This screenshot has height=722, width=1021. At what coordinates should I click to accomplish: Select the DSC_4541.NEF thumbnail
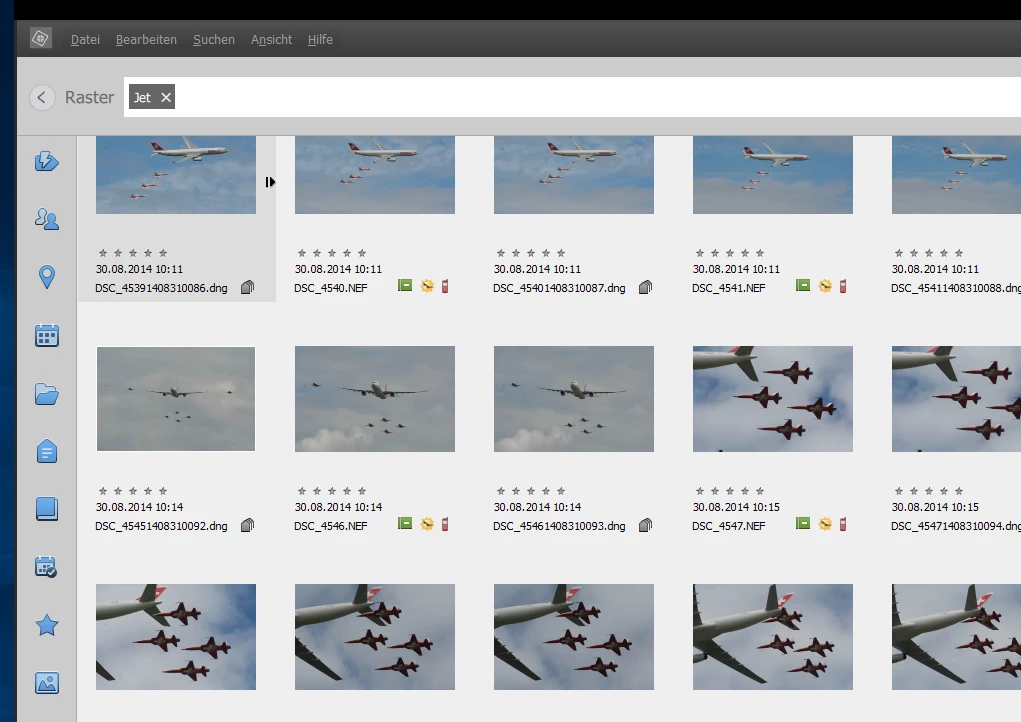pyautogui.click(x=773, y=175)
